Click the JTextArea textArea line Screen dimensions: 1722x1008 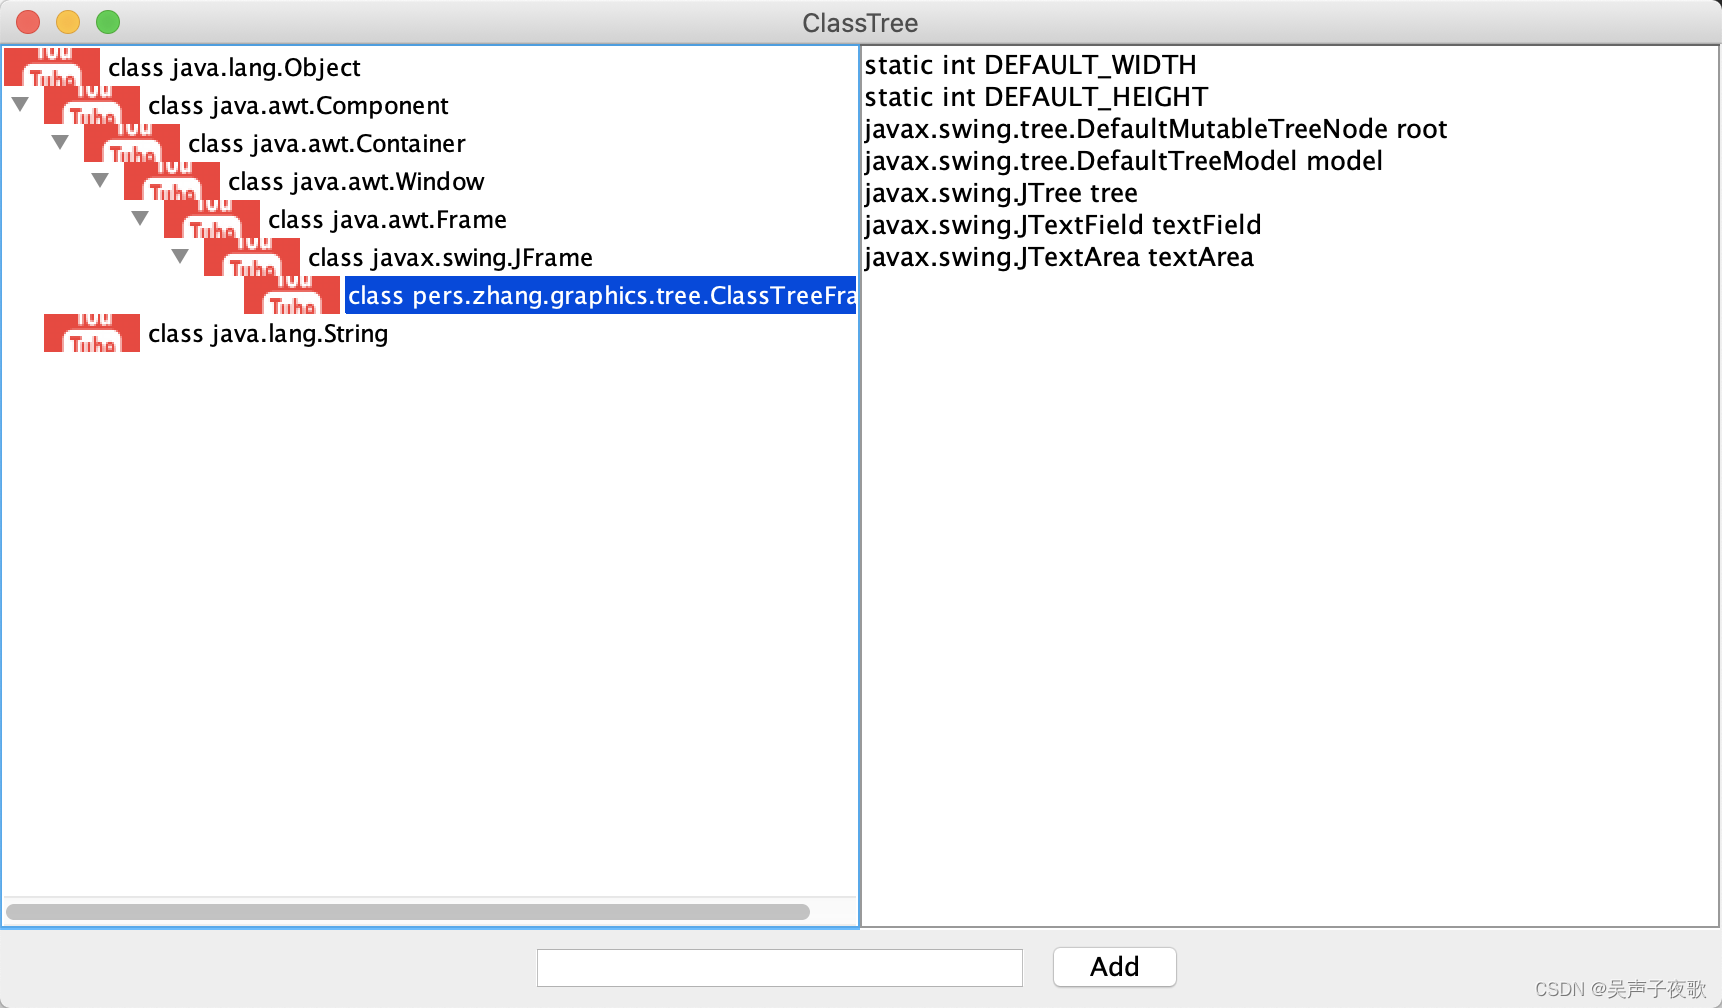click(x=1059, y=257)
